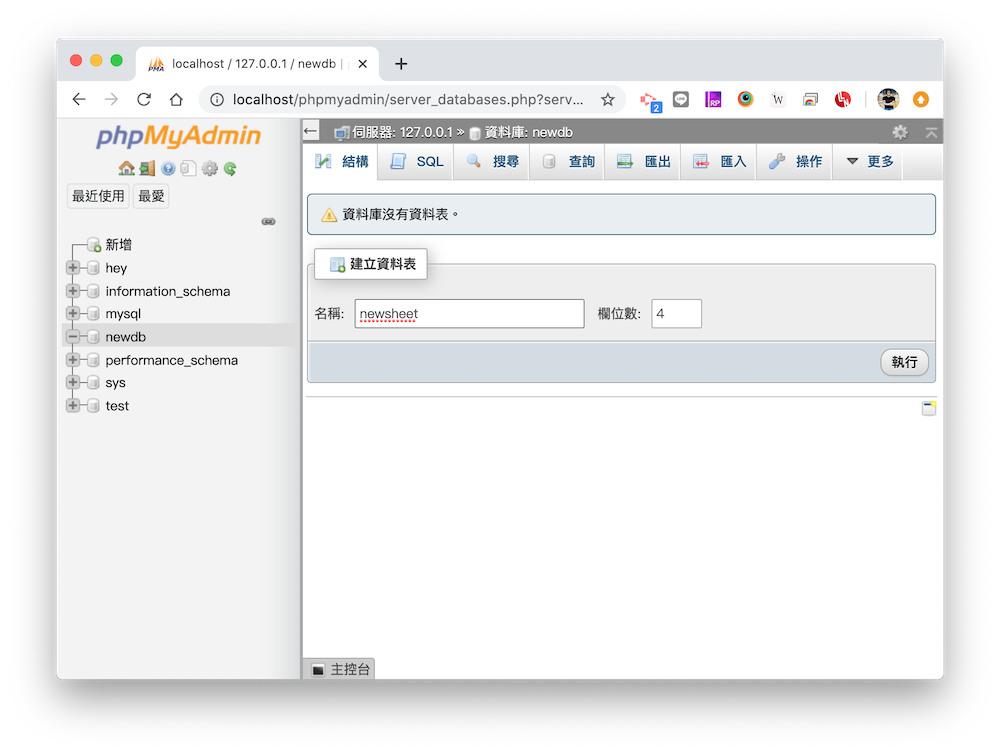Select the mysql database in tree

[123, 314]
